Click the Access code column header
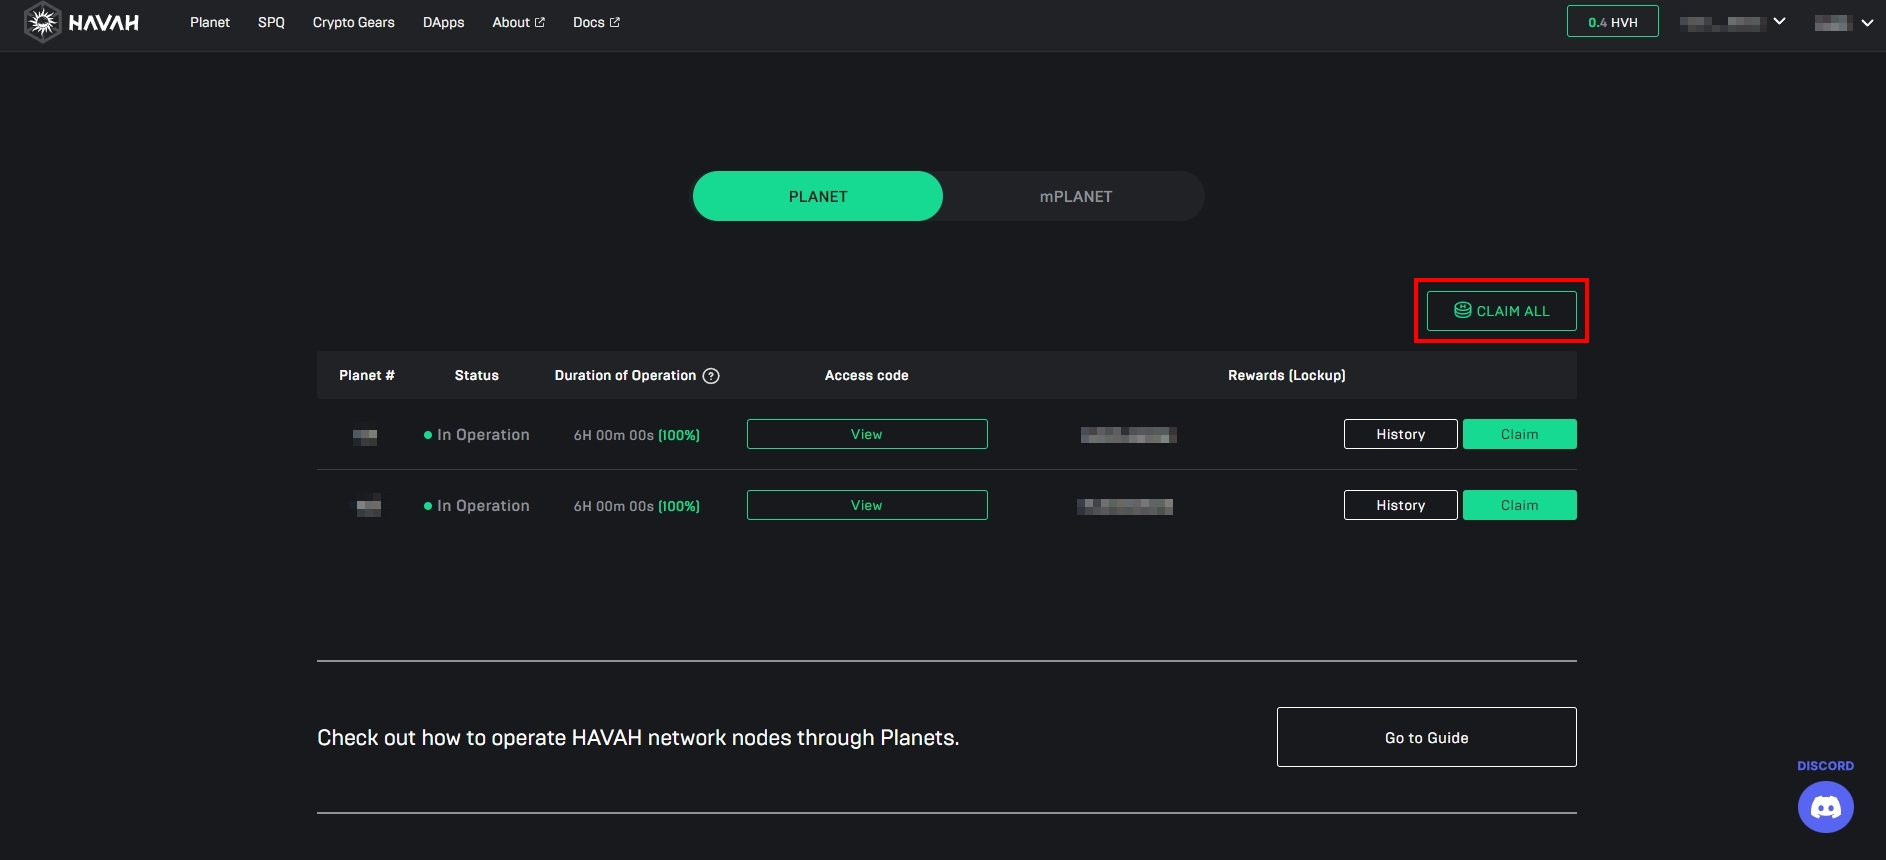The height and width of the screenshot is (860, 1886). (866, 375)
